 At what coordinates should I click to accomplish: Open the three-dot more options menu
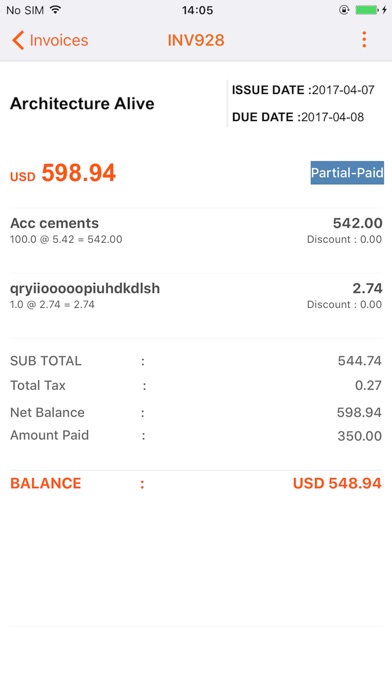click(364, 40)
